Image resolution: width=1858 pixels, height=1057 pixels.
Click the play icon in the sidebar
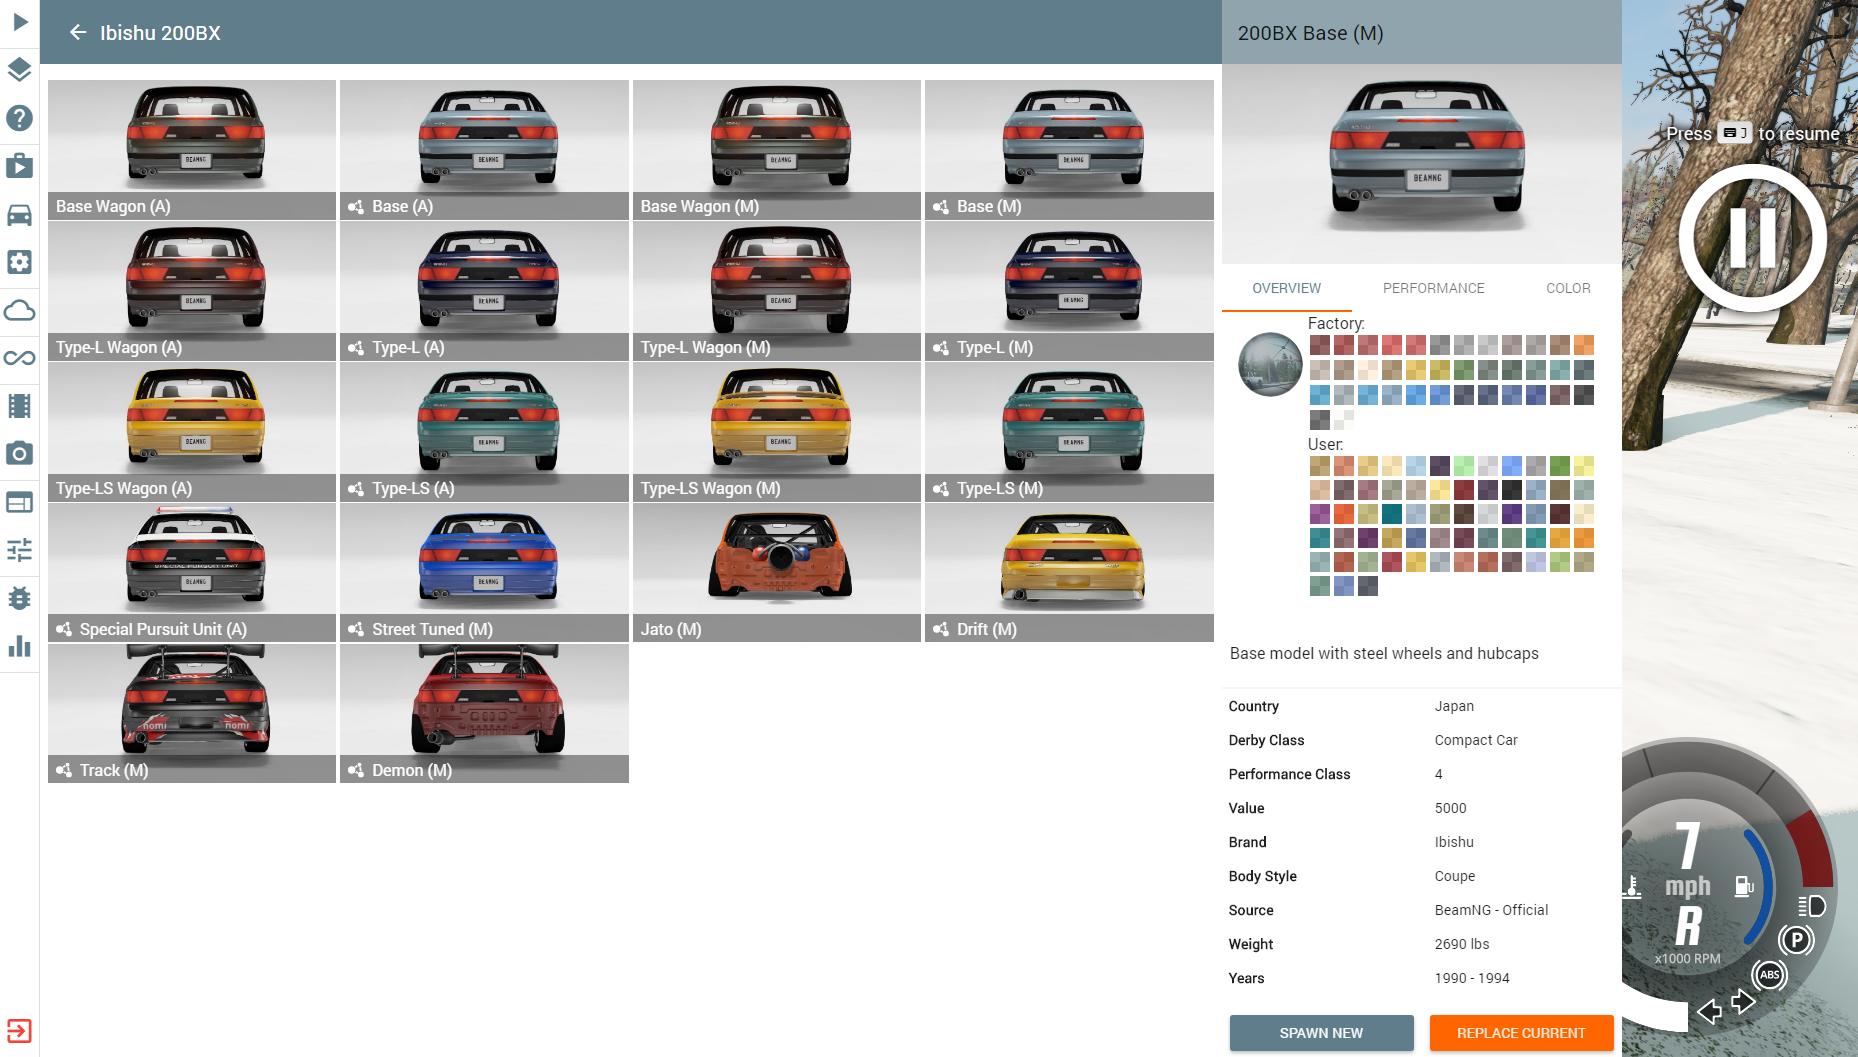(20, 21)
